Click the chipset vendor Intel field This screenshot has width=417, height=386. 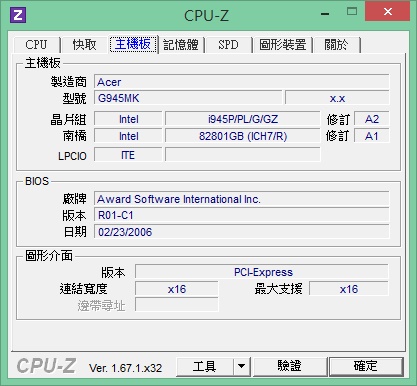coord(128,119)
